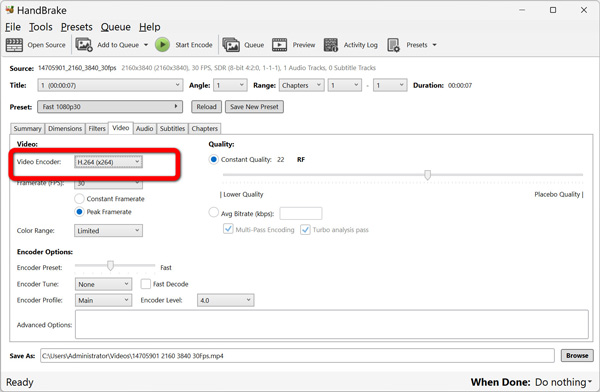This screenshot has width=600, height=392.
Task: Open the start chapter dropdown
Action: pos(345,85)
